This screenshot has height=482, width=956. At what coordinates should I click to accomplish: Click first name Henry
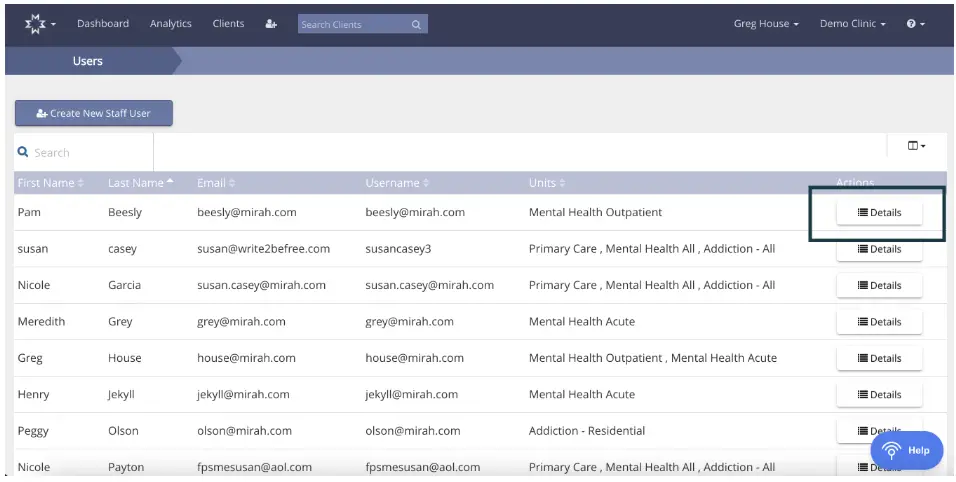33,395
